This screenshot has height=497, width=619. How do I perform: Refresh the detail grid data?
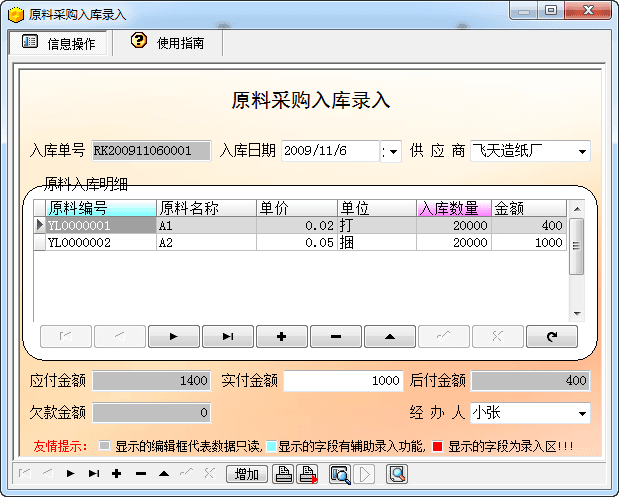[x=552, y=337]
